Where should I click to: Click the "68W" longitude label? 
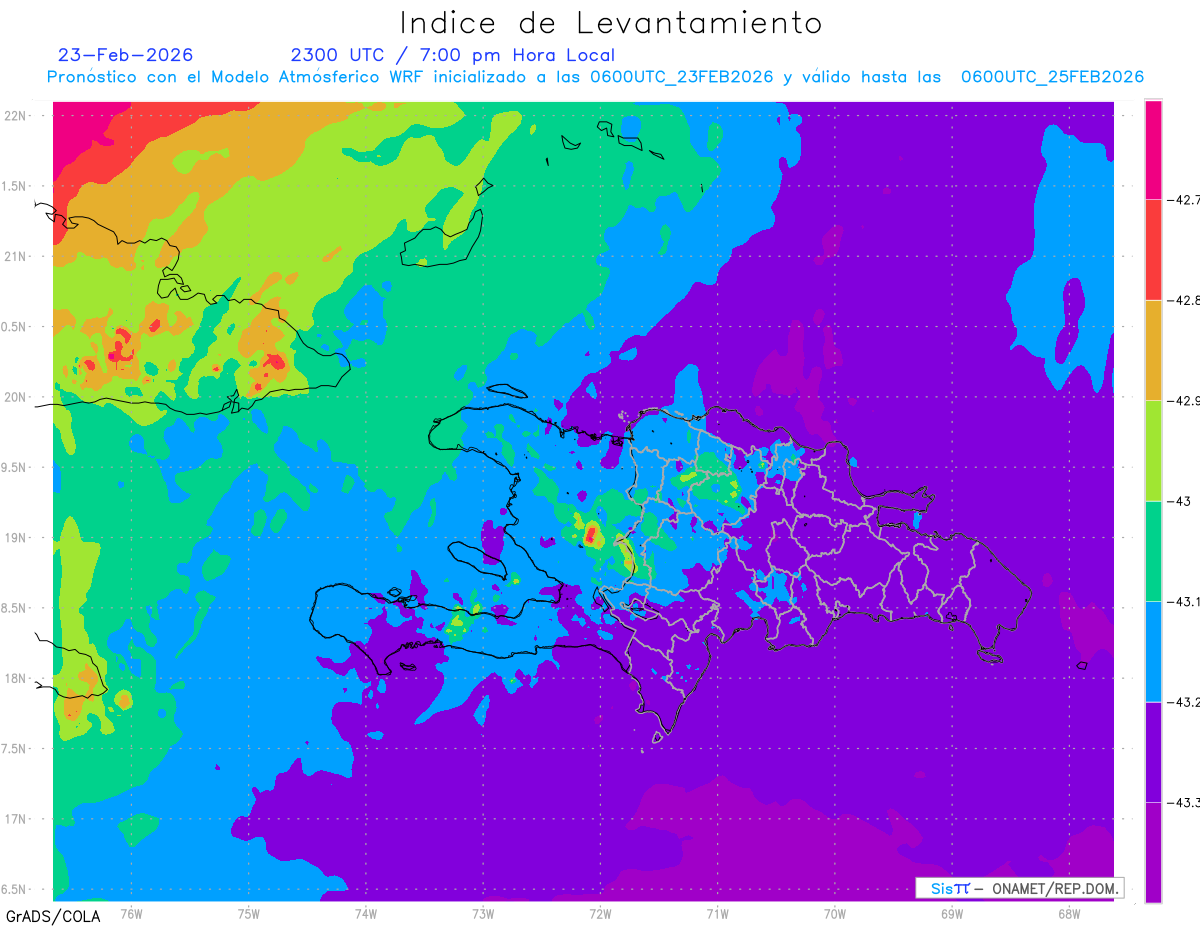pyautogui.click(x=1069, y=913)
